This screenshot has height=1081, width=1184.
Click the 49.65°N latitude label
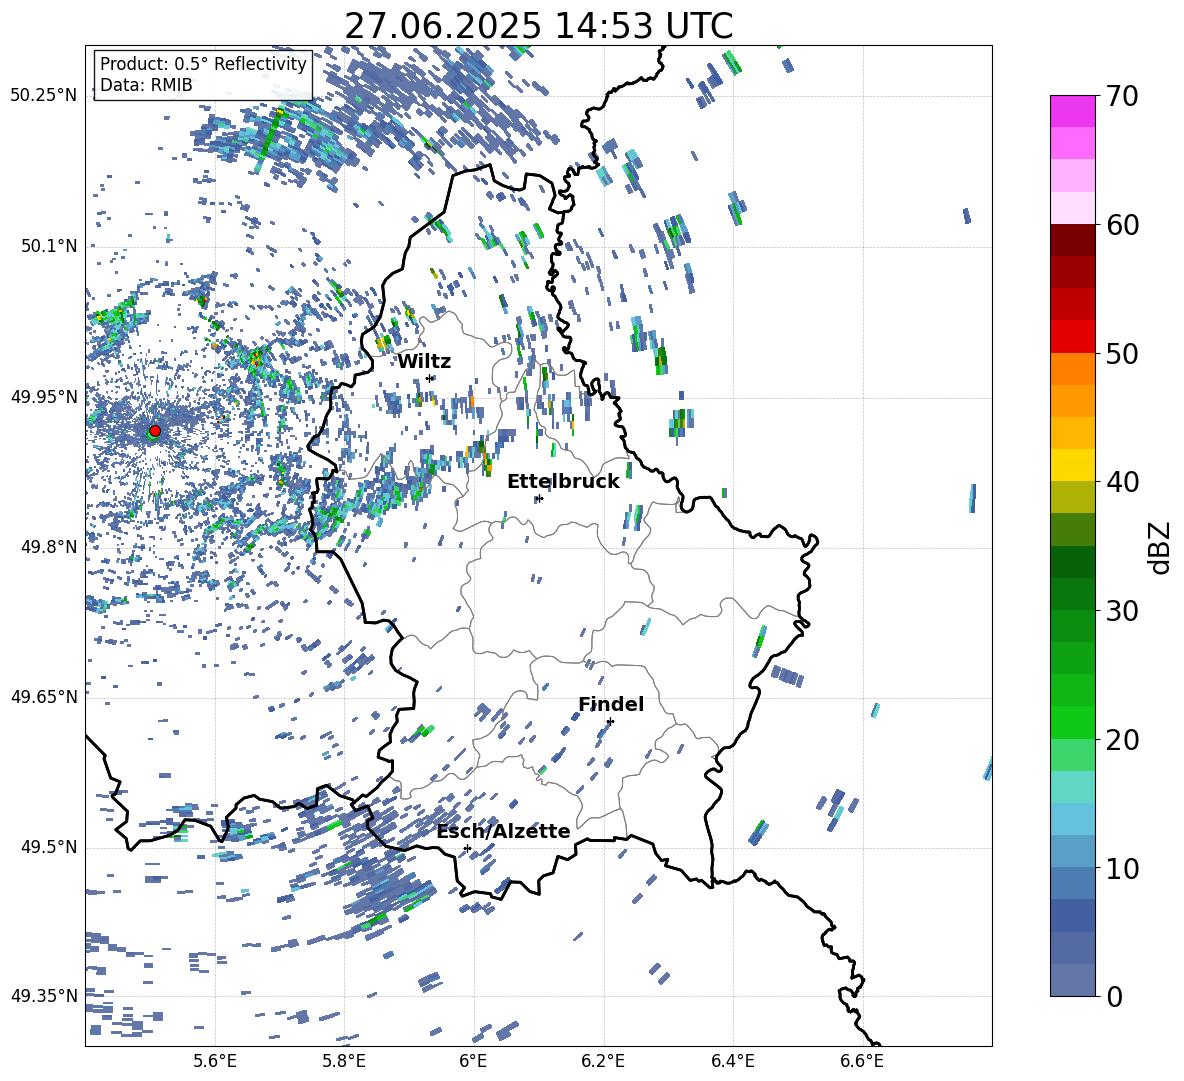44,696
